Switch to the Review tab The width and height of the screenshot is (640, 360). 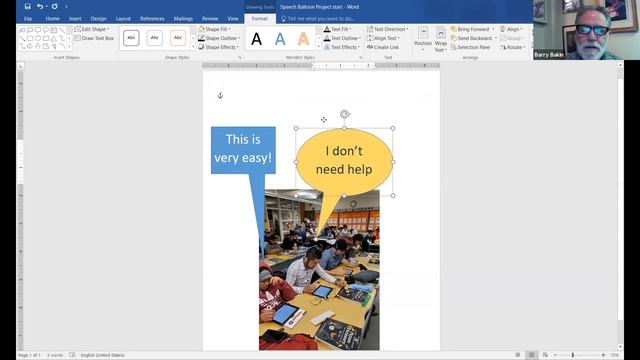click(x=210, y=19)
